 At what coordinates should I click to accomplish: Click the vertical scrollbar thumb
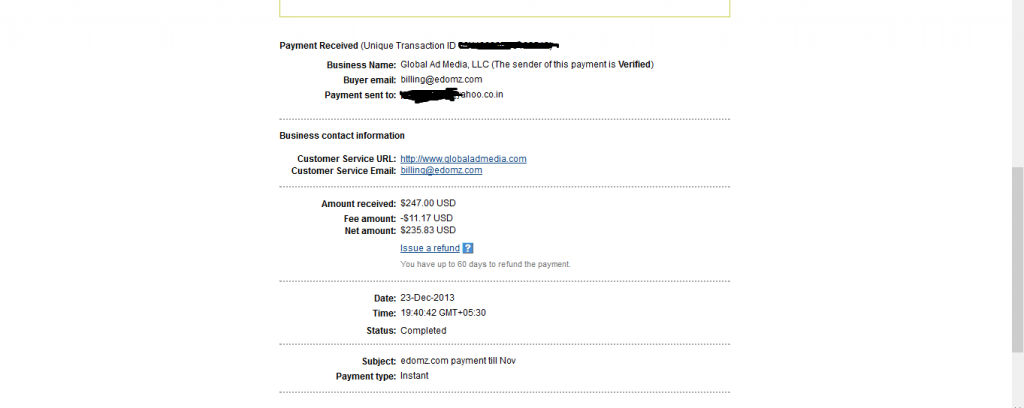[x=1017, y=260]
